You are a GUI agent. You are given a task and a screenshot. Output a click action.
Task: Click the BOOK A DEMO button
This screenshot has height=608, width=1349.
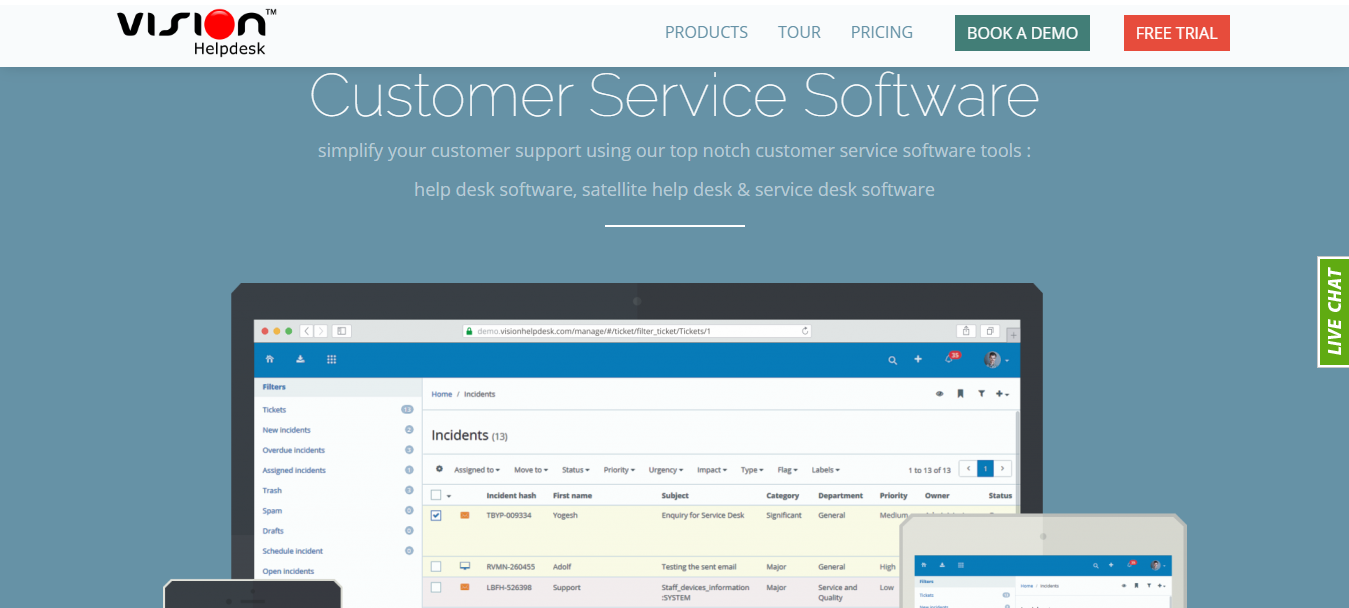(x=1022, y=33)
